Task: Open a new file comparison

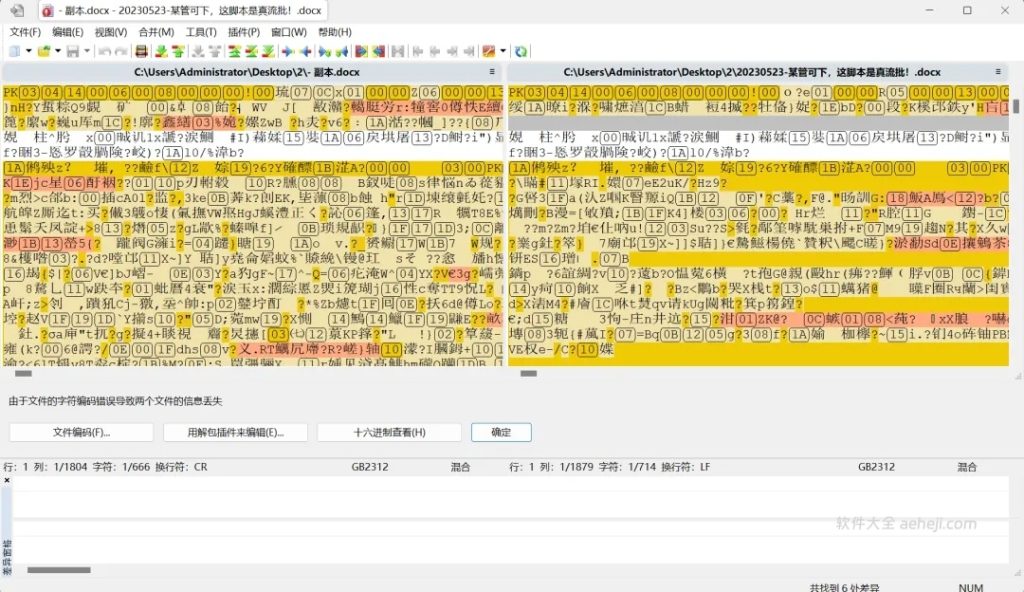Action: (x=14, y=50)
